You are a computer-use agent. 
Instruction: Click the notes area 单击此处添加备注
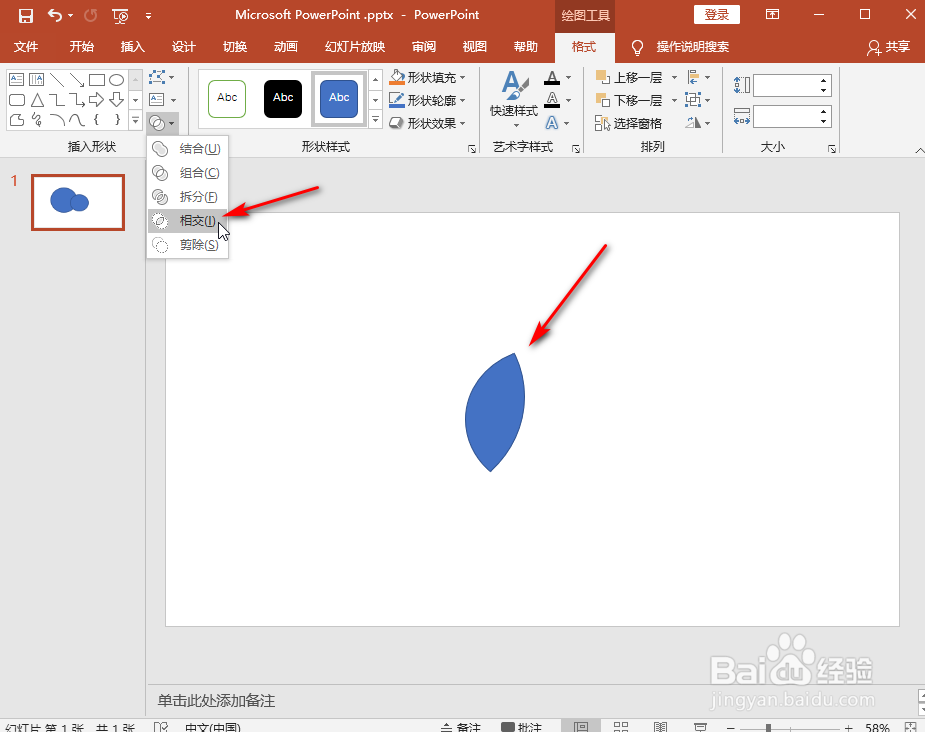217,701
